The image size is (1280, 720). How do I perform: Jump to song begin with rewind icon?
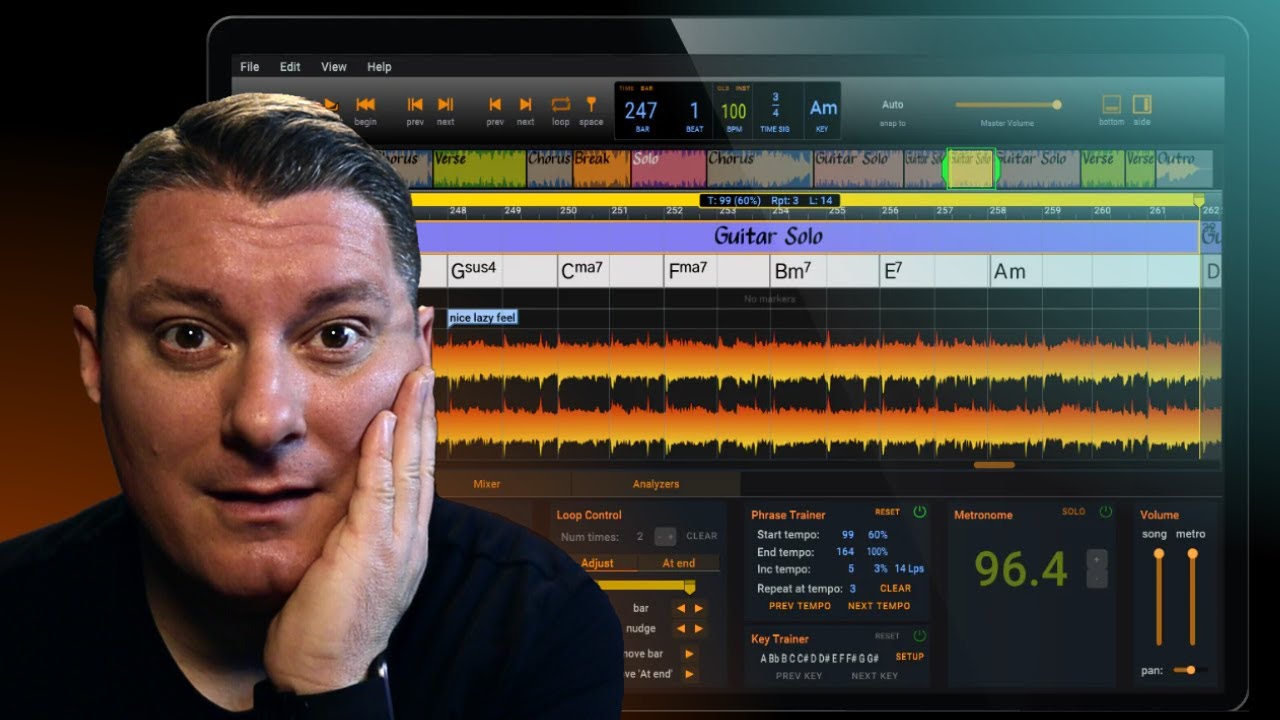point(366,104)
